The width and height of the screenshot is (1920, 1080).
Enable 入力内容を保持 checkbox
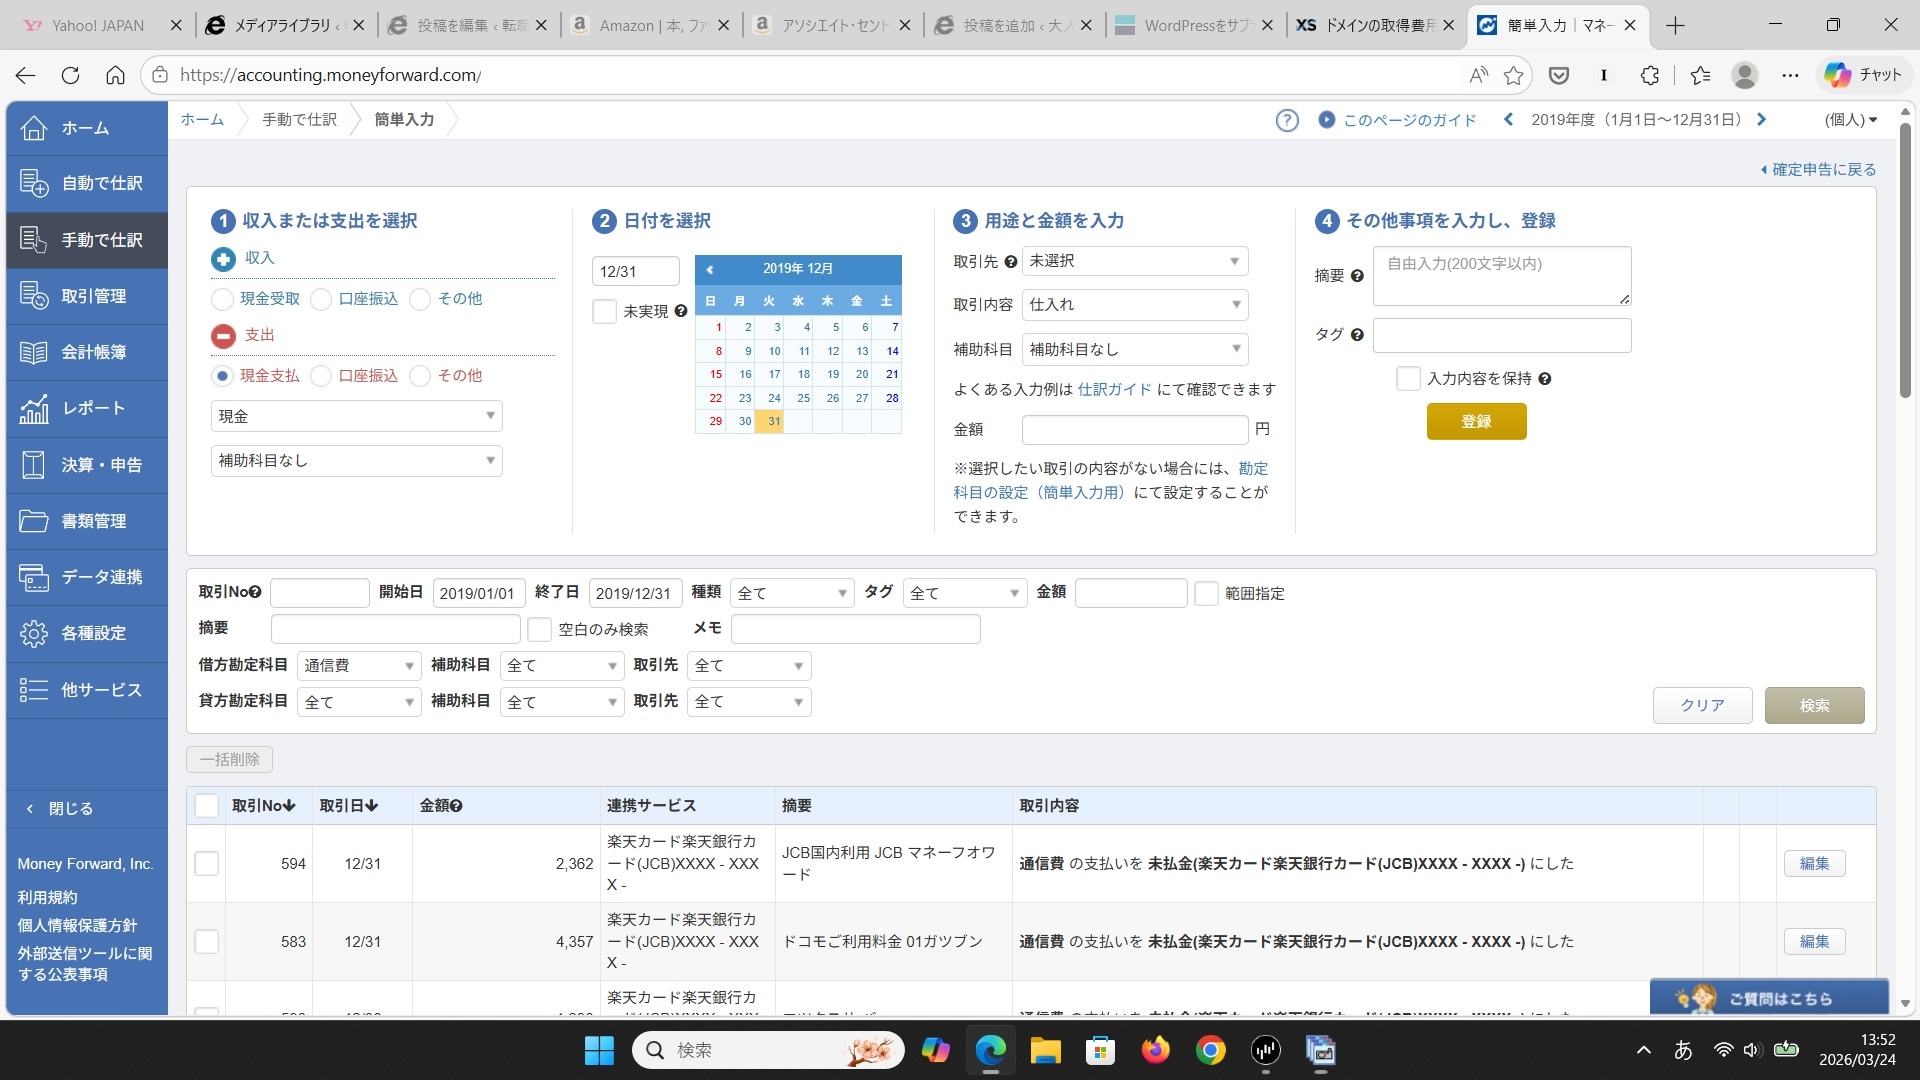pyautogui.click(x=1408, y=379)
